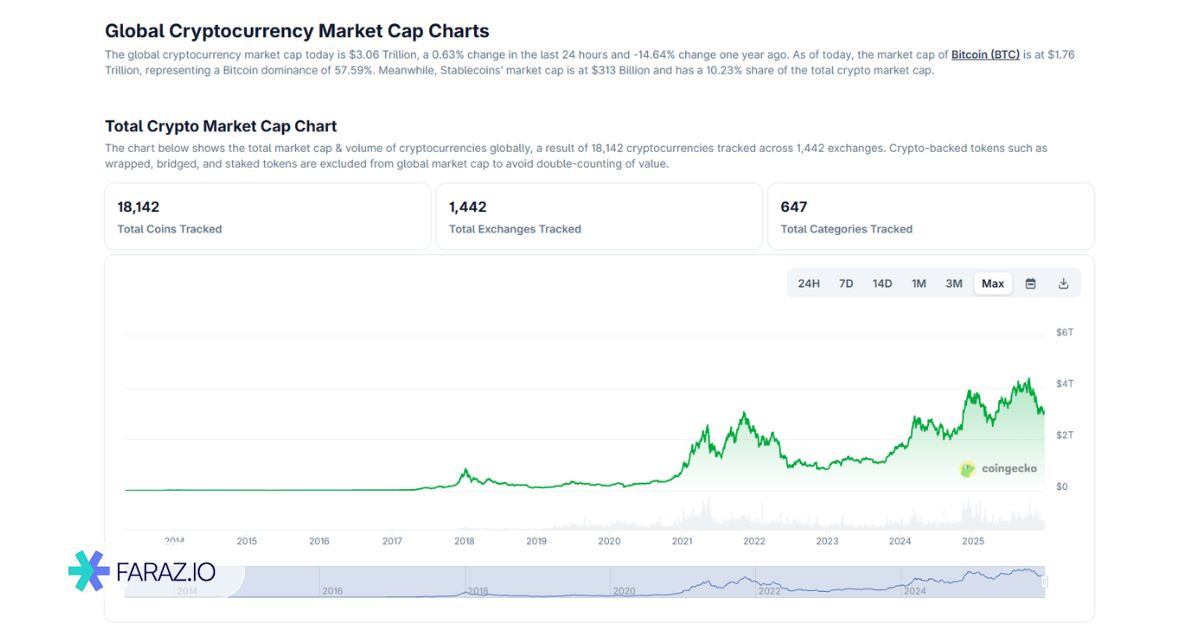Click the Total Coins Tracked card
1200x630 pixels.
tap(268, 216)
